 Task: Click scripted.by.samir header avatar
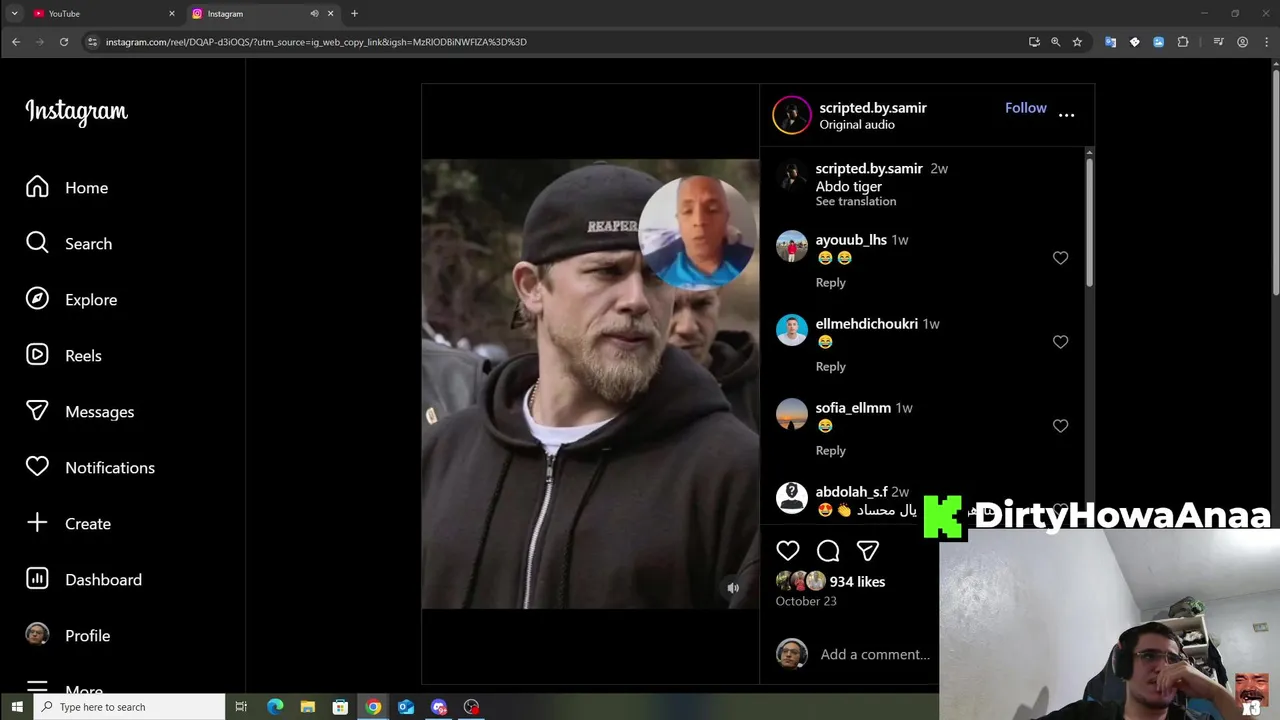coord(792,115)
